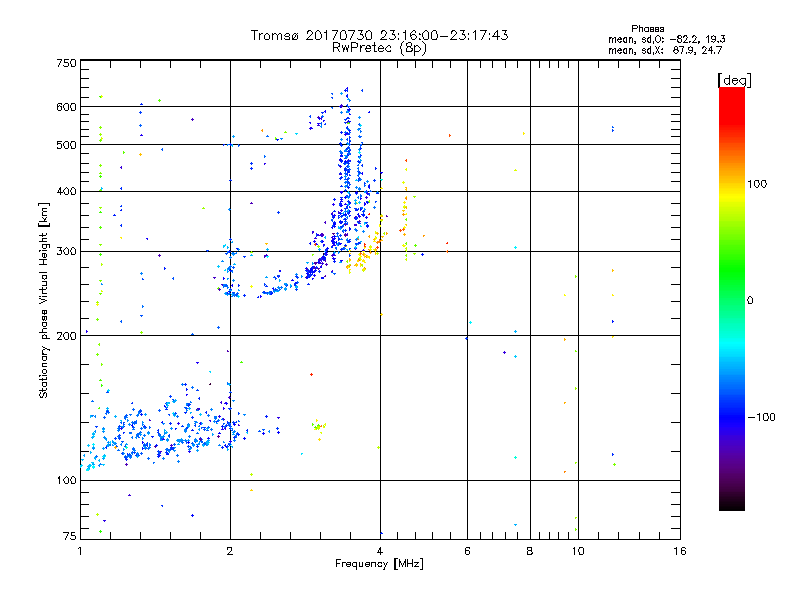Click the 'mean, sd,O: -82.2, 19.3' line

click(x=666, y=40)
